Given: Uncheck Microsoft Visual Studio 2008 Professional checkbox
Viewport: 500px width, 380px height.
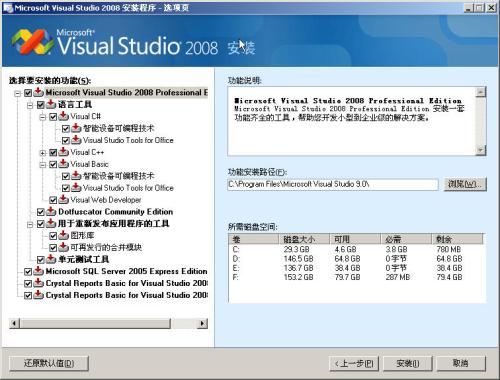Looking at the screenshot, I should (x=28, y=93).
